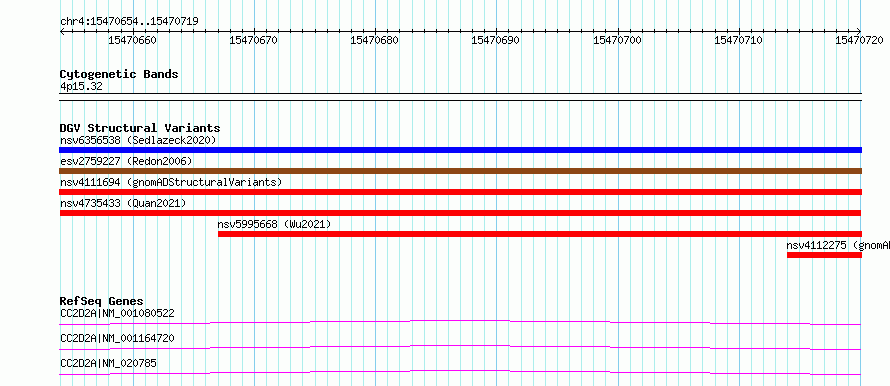Click the chr4:15470654..15470719 region label
Screen dimensions: 890x386
click(129, 21)
